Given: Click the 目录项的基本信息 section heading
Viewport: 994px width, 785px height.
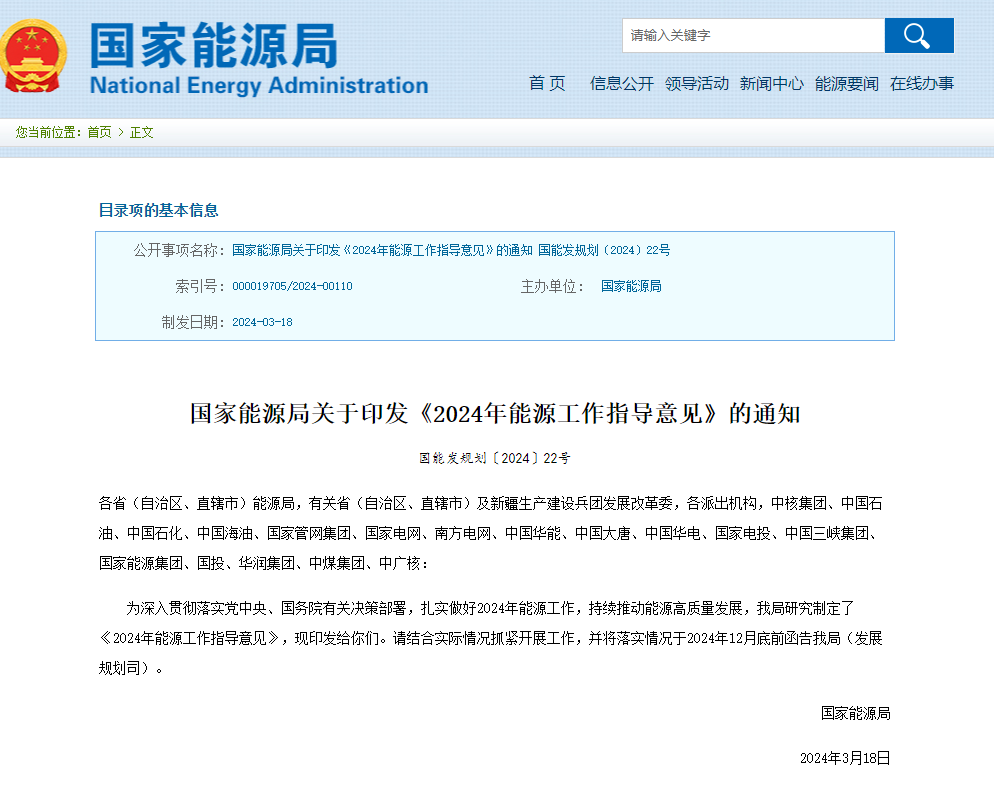Looking at the screenshot, I should click(158, 210).
